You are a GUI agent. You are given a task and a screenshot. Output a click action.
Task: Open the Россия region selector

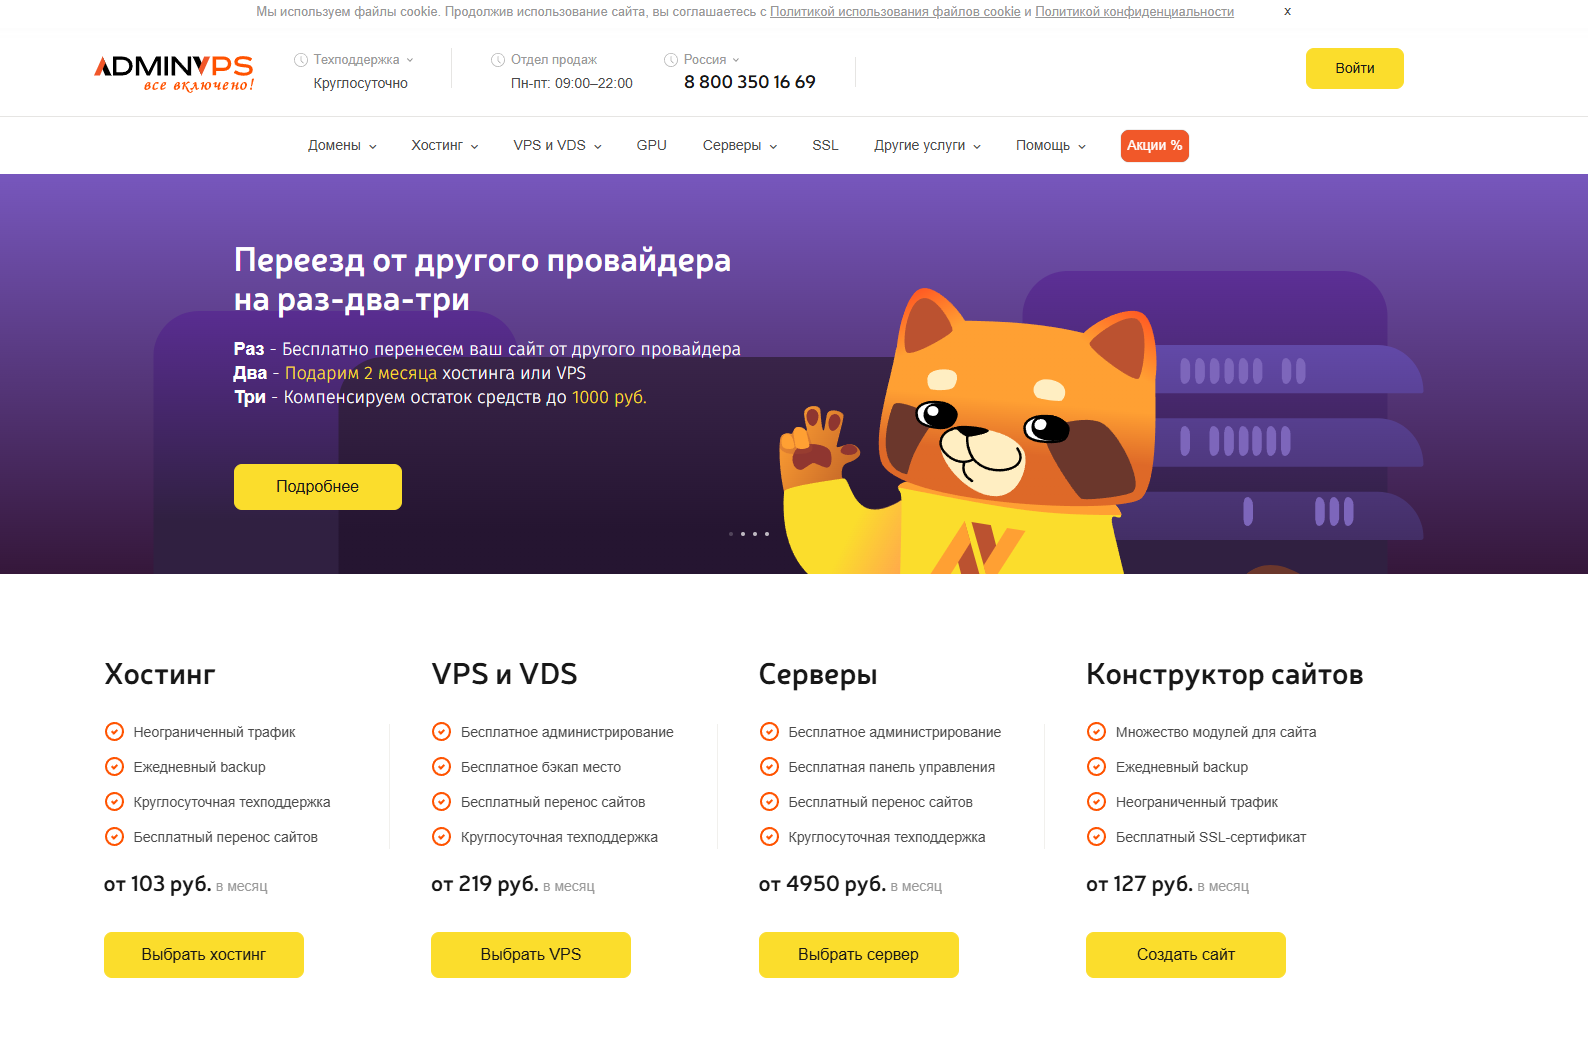pyautogui.click(x=711, y=60)
